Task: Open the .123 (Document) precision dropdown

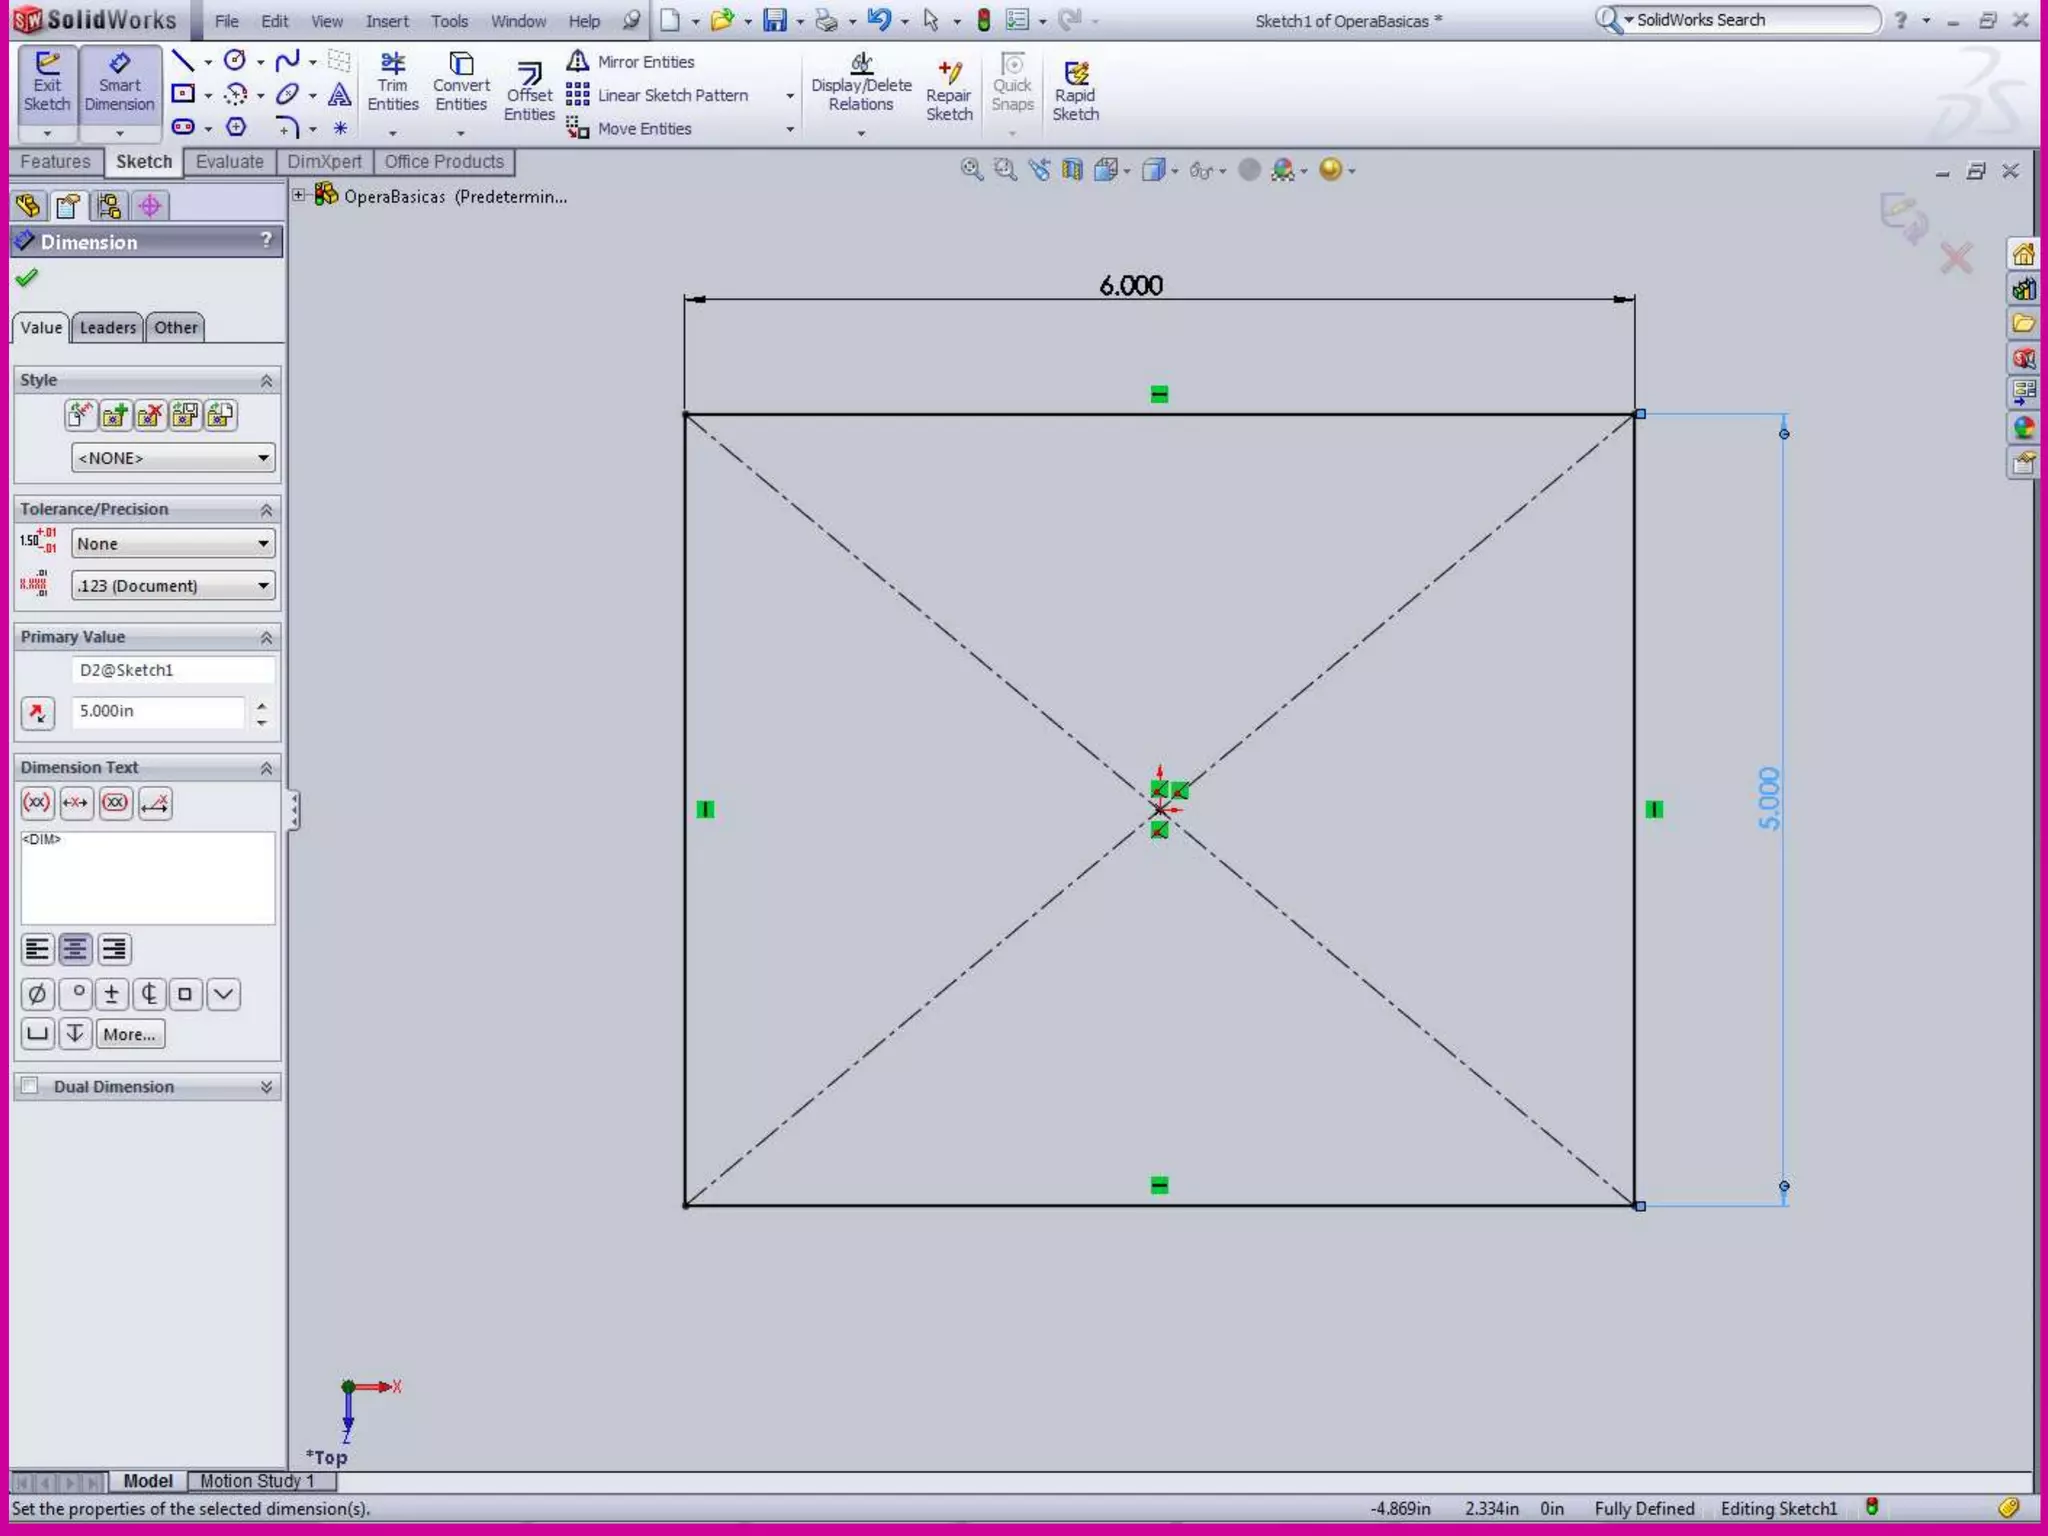Action: coord(173,586)
